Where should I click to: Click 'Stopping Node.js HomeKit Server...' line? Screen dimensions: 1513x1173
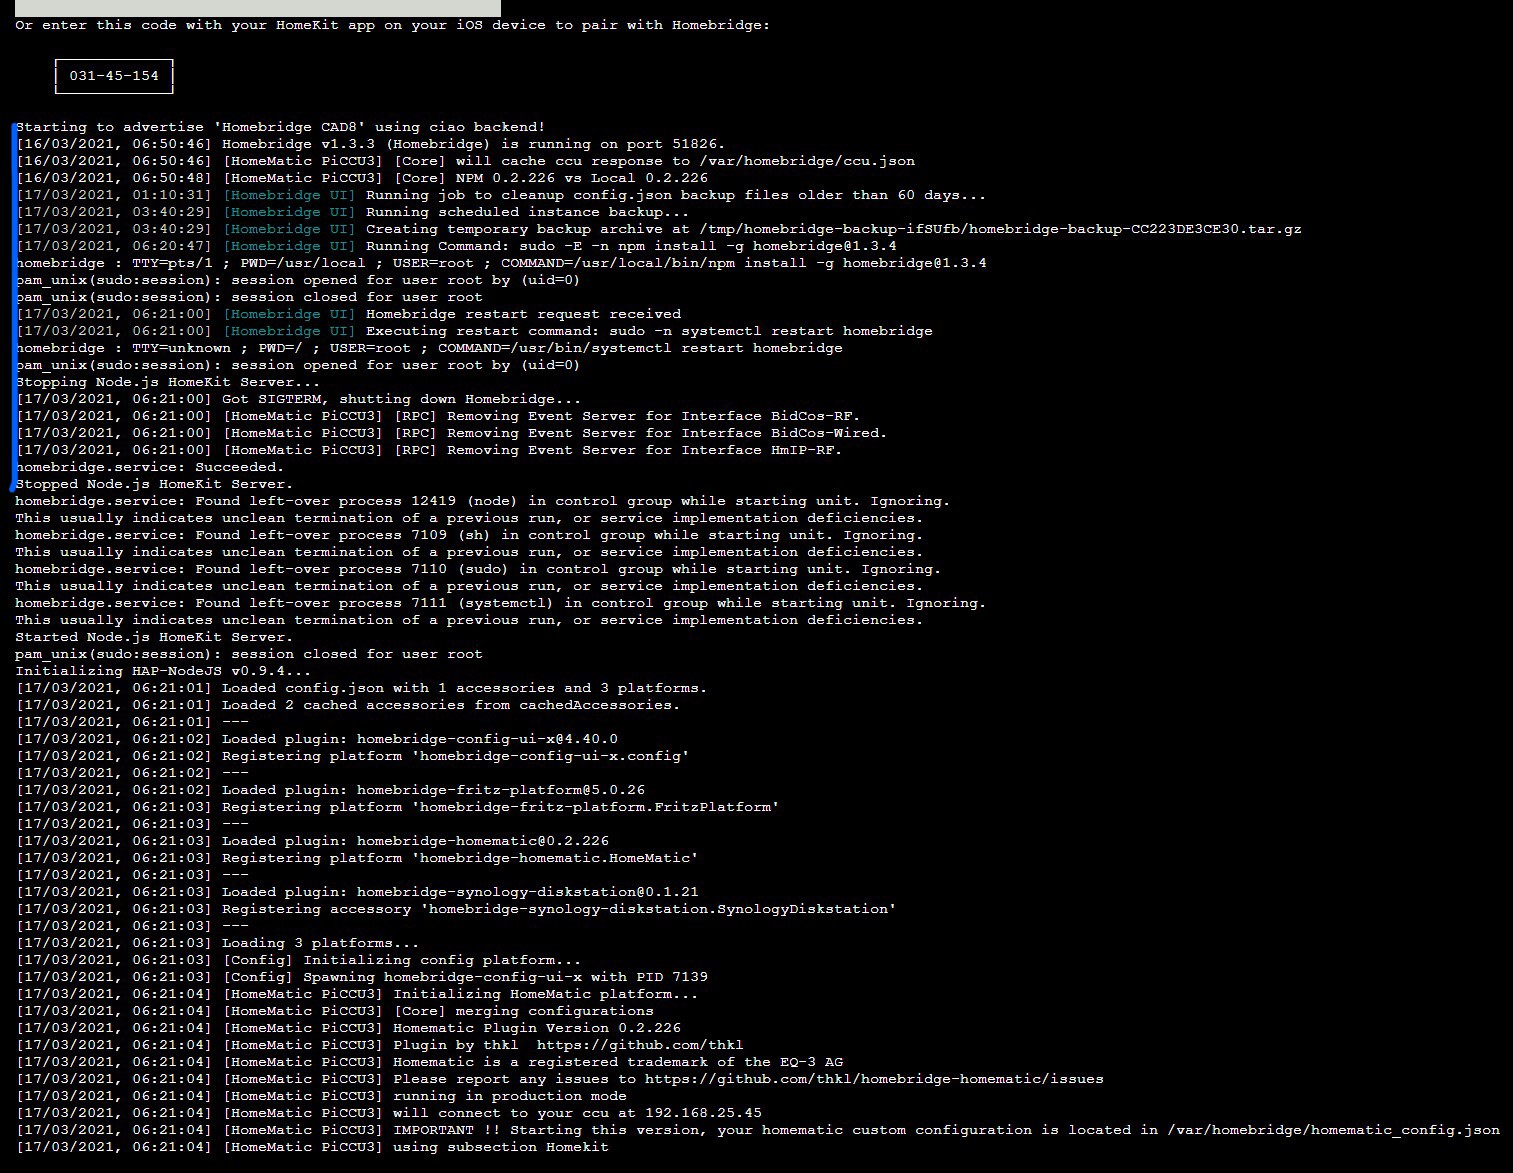coord(168,382)
